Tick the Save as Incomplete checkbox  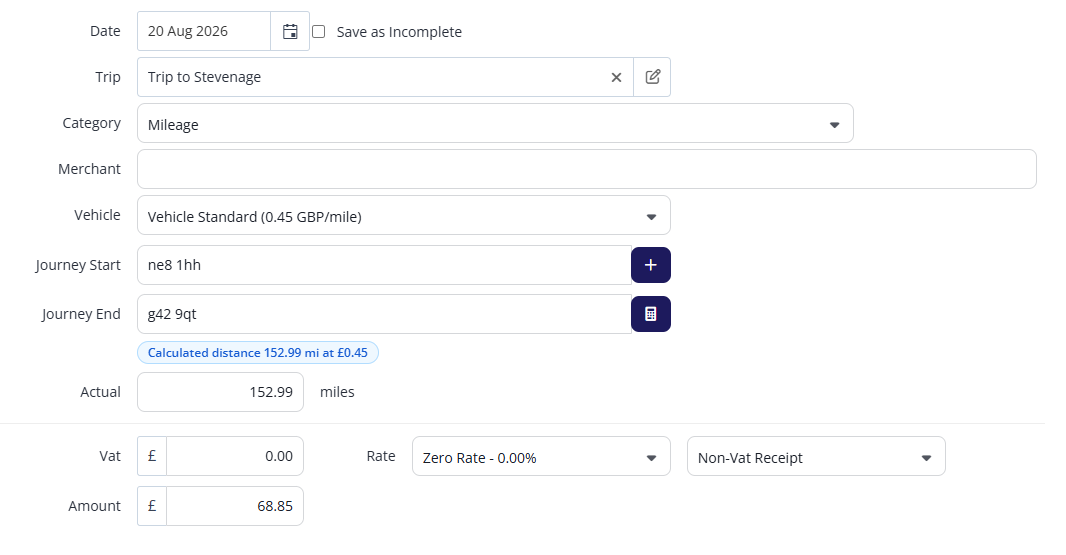coord(318,31)
